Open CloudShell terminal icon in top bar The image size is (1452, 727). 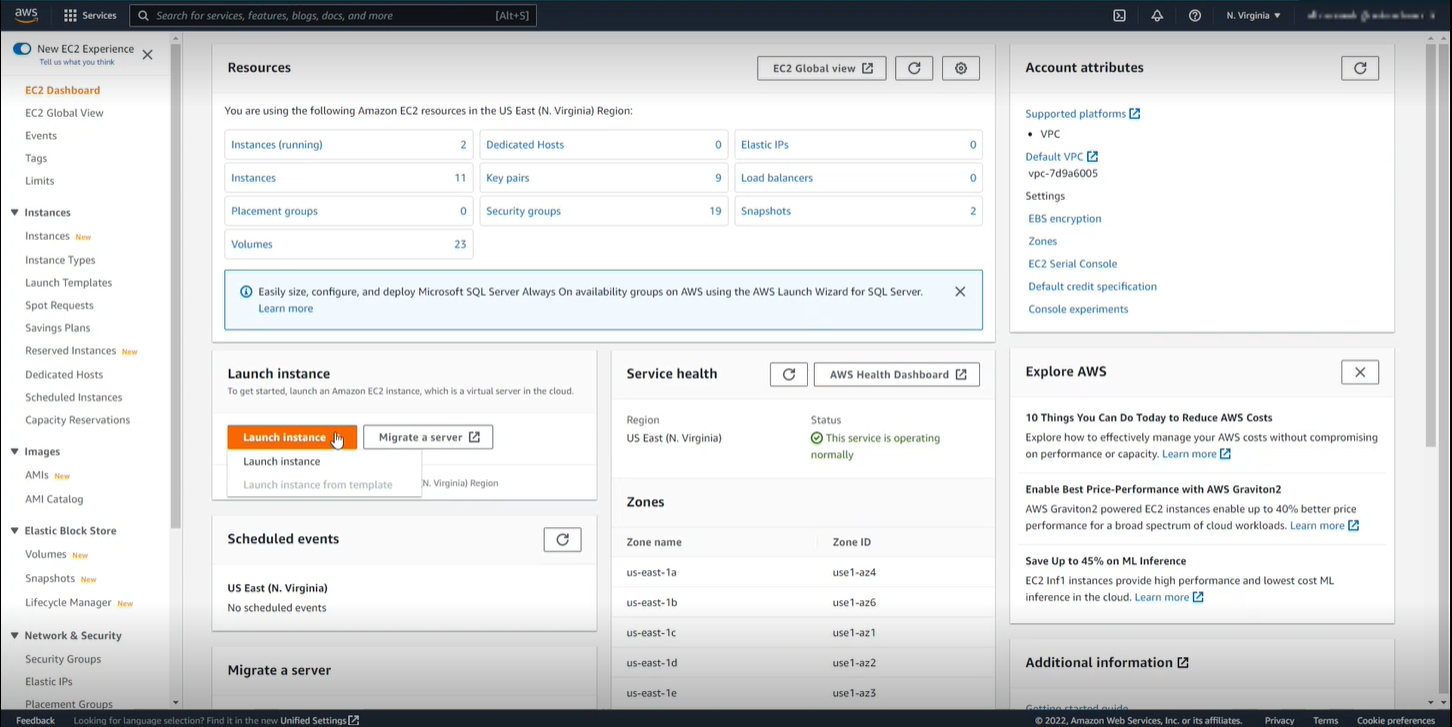point(1119,15)
